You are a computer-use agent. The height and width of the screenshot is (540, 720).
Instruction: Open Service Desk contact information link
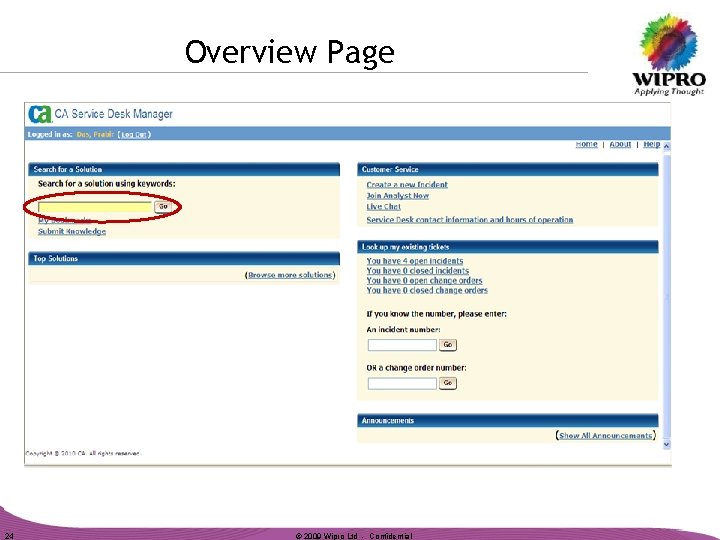[470, 219]
